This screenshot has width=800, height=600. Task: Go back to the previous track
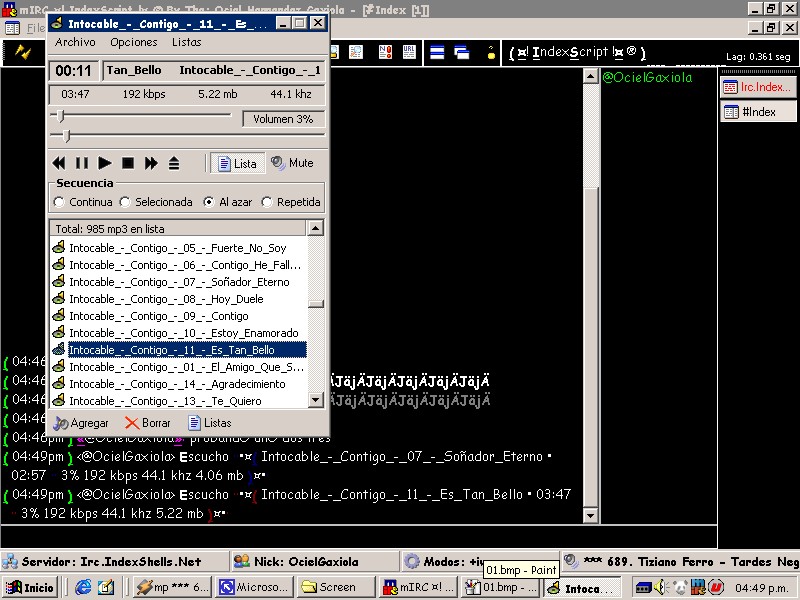(59, 163)
